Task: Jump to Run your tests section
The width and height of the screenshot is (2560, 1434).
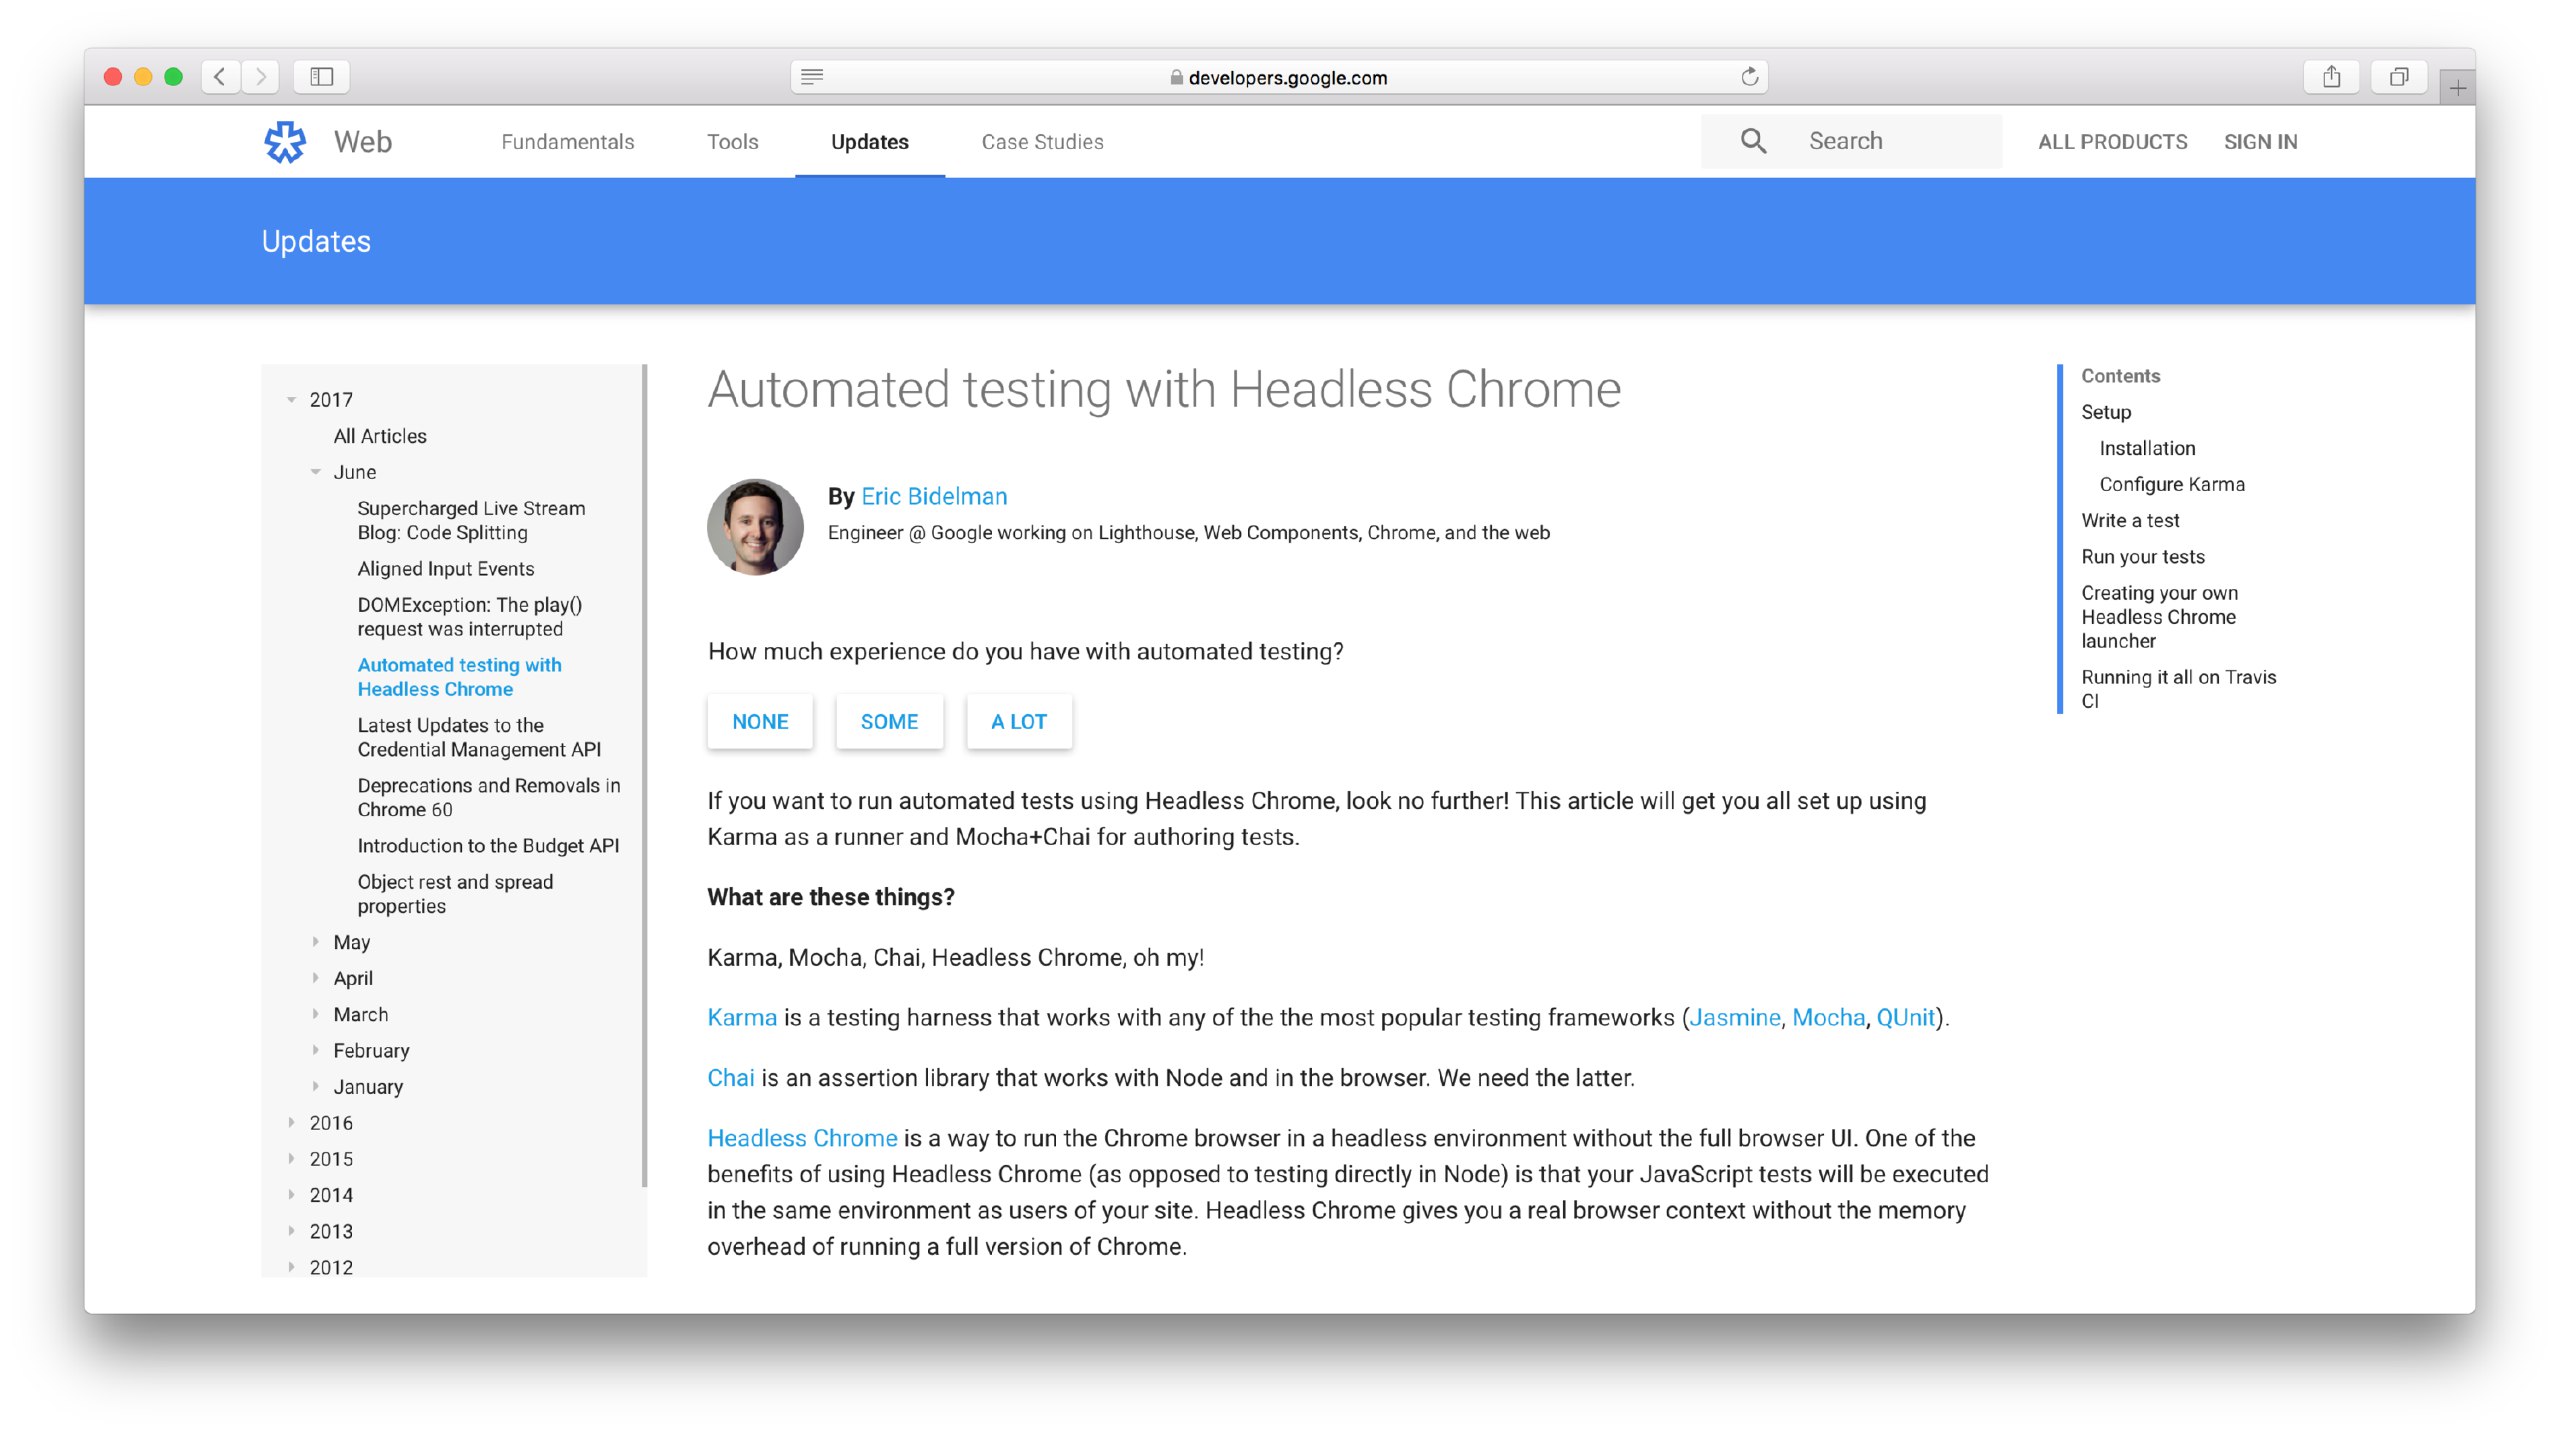Action: (x=2143, y=556)
